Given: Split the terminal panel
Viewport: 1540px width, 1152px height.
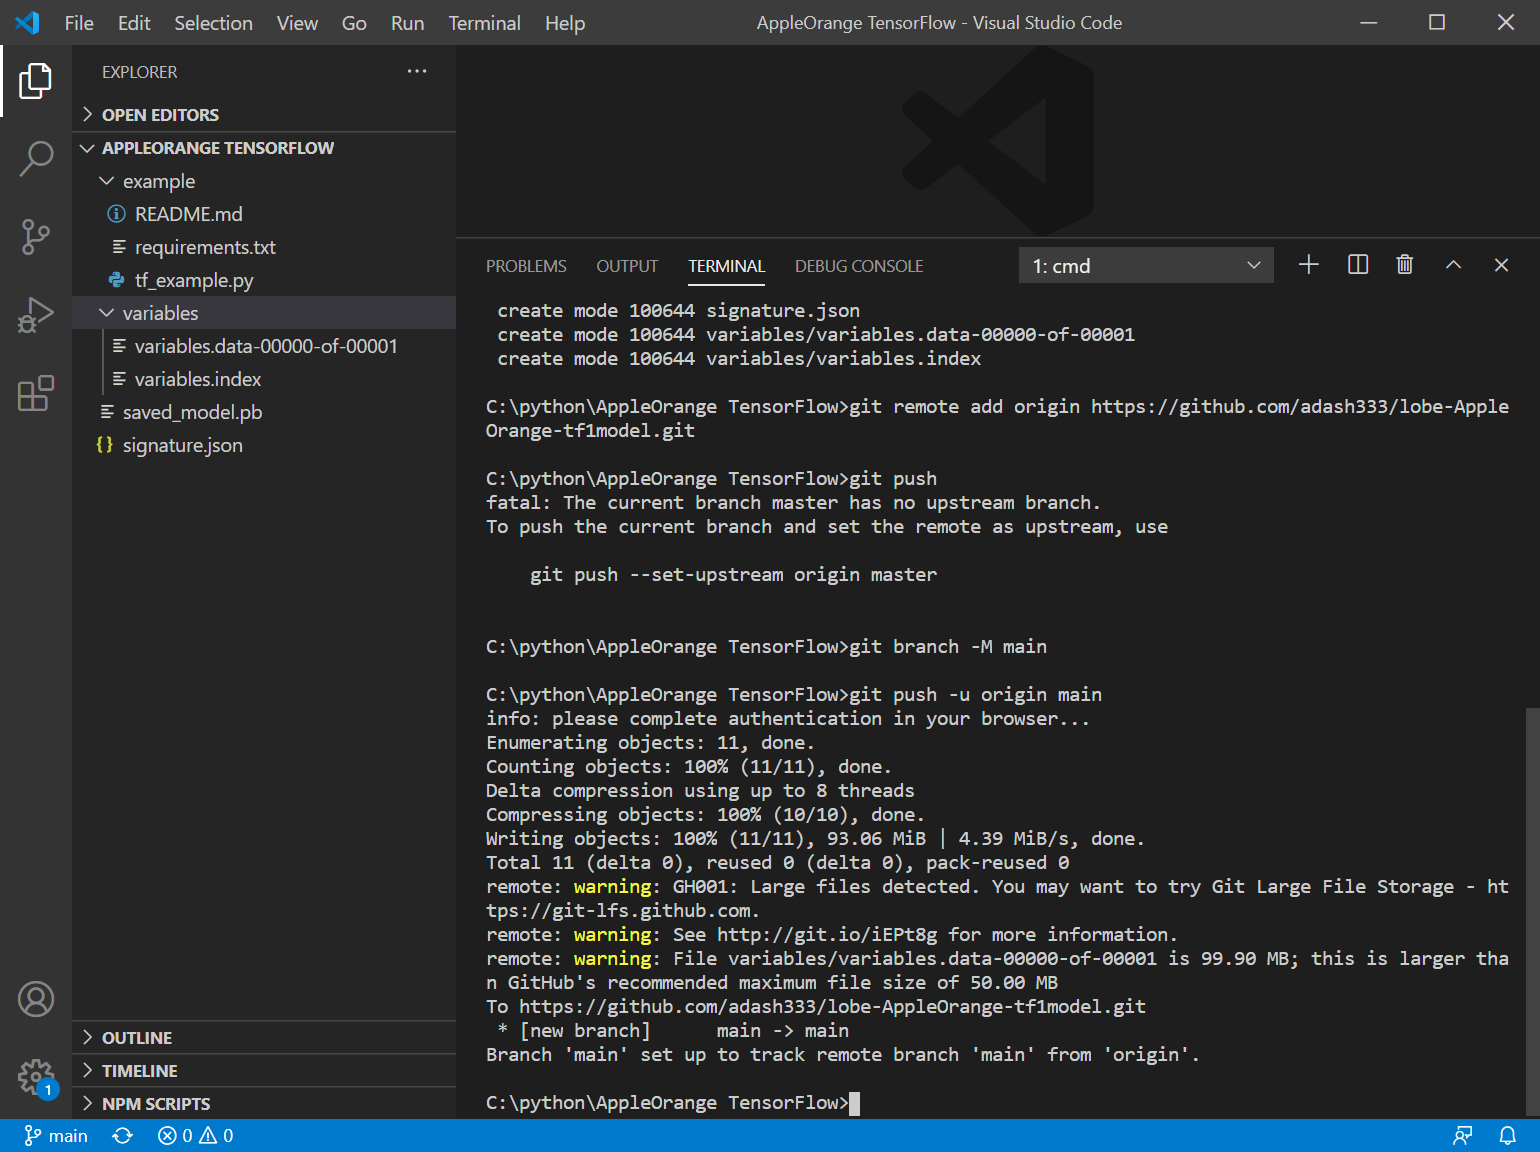Looking at the screenshot, I should coord(1357,265).
